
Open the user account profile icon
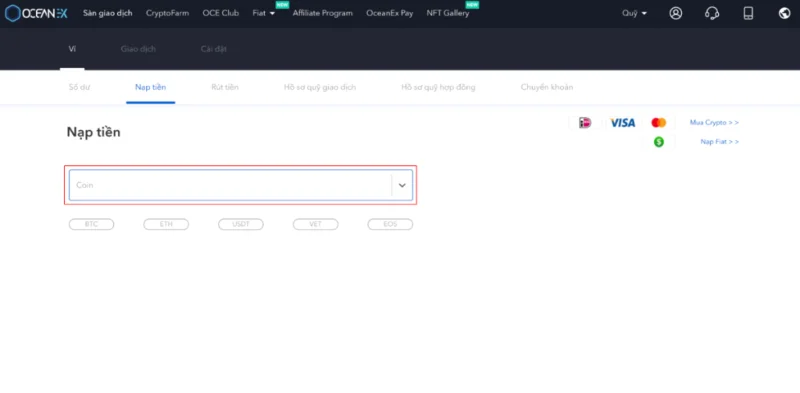[676, 13]
